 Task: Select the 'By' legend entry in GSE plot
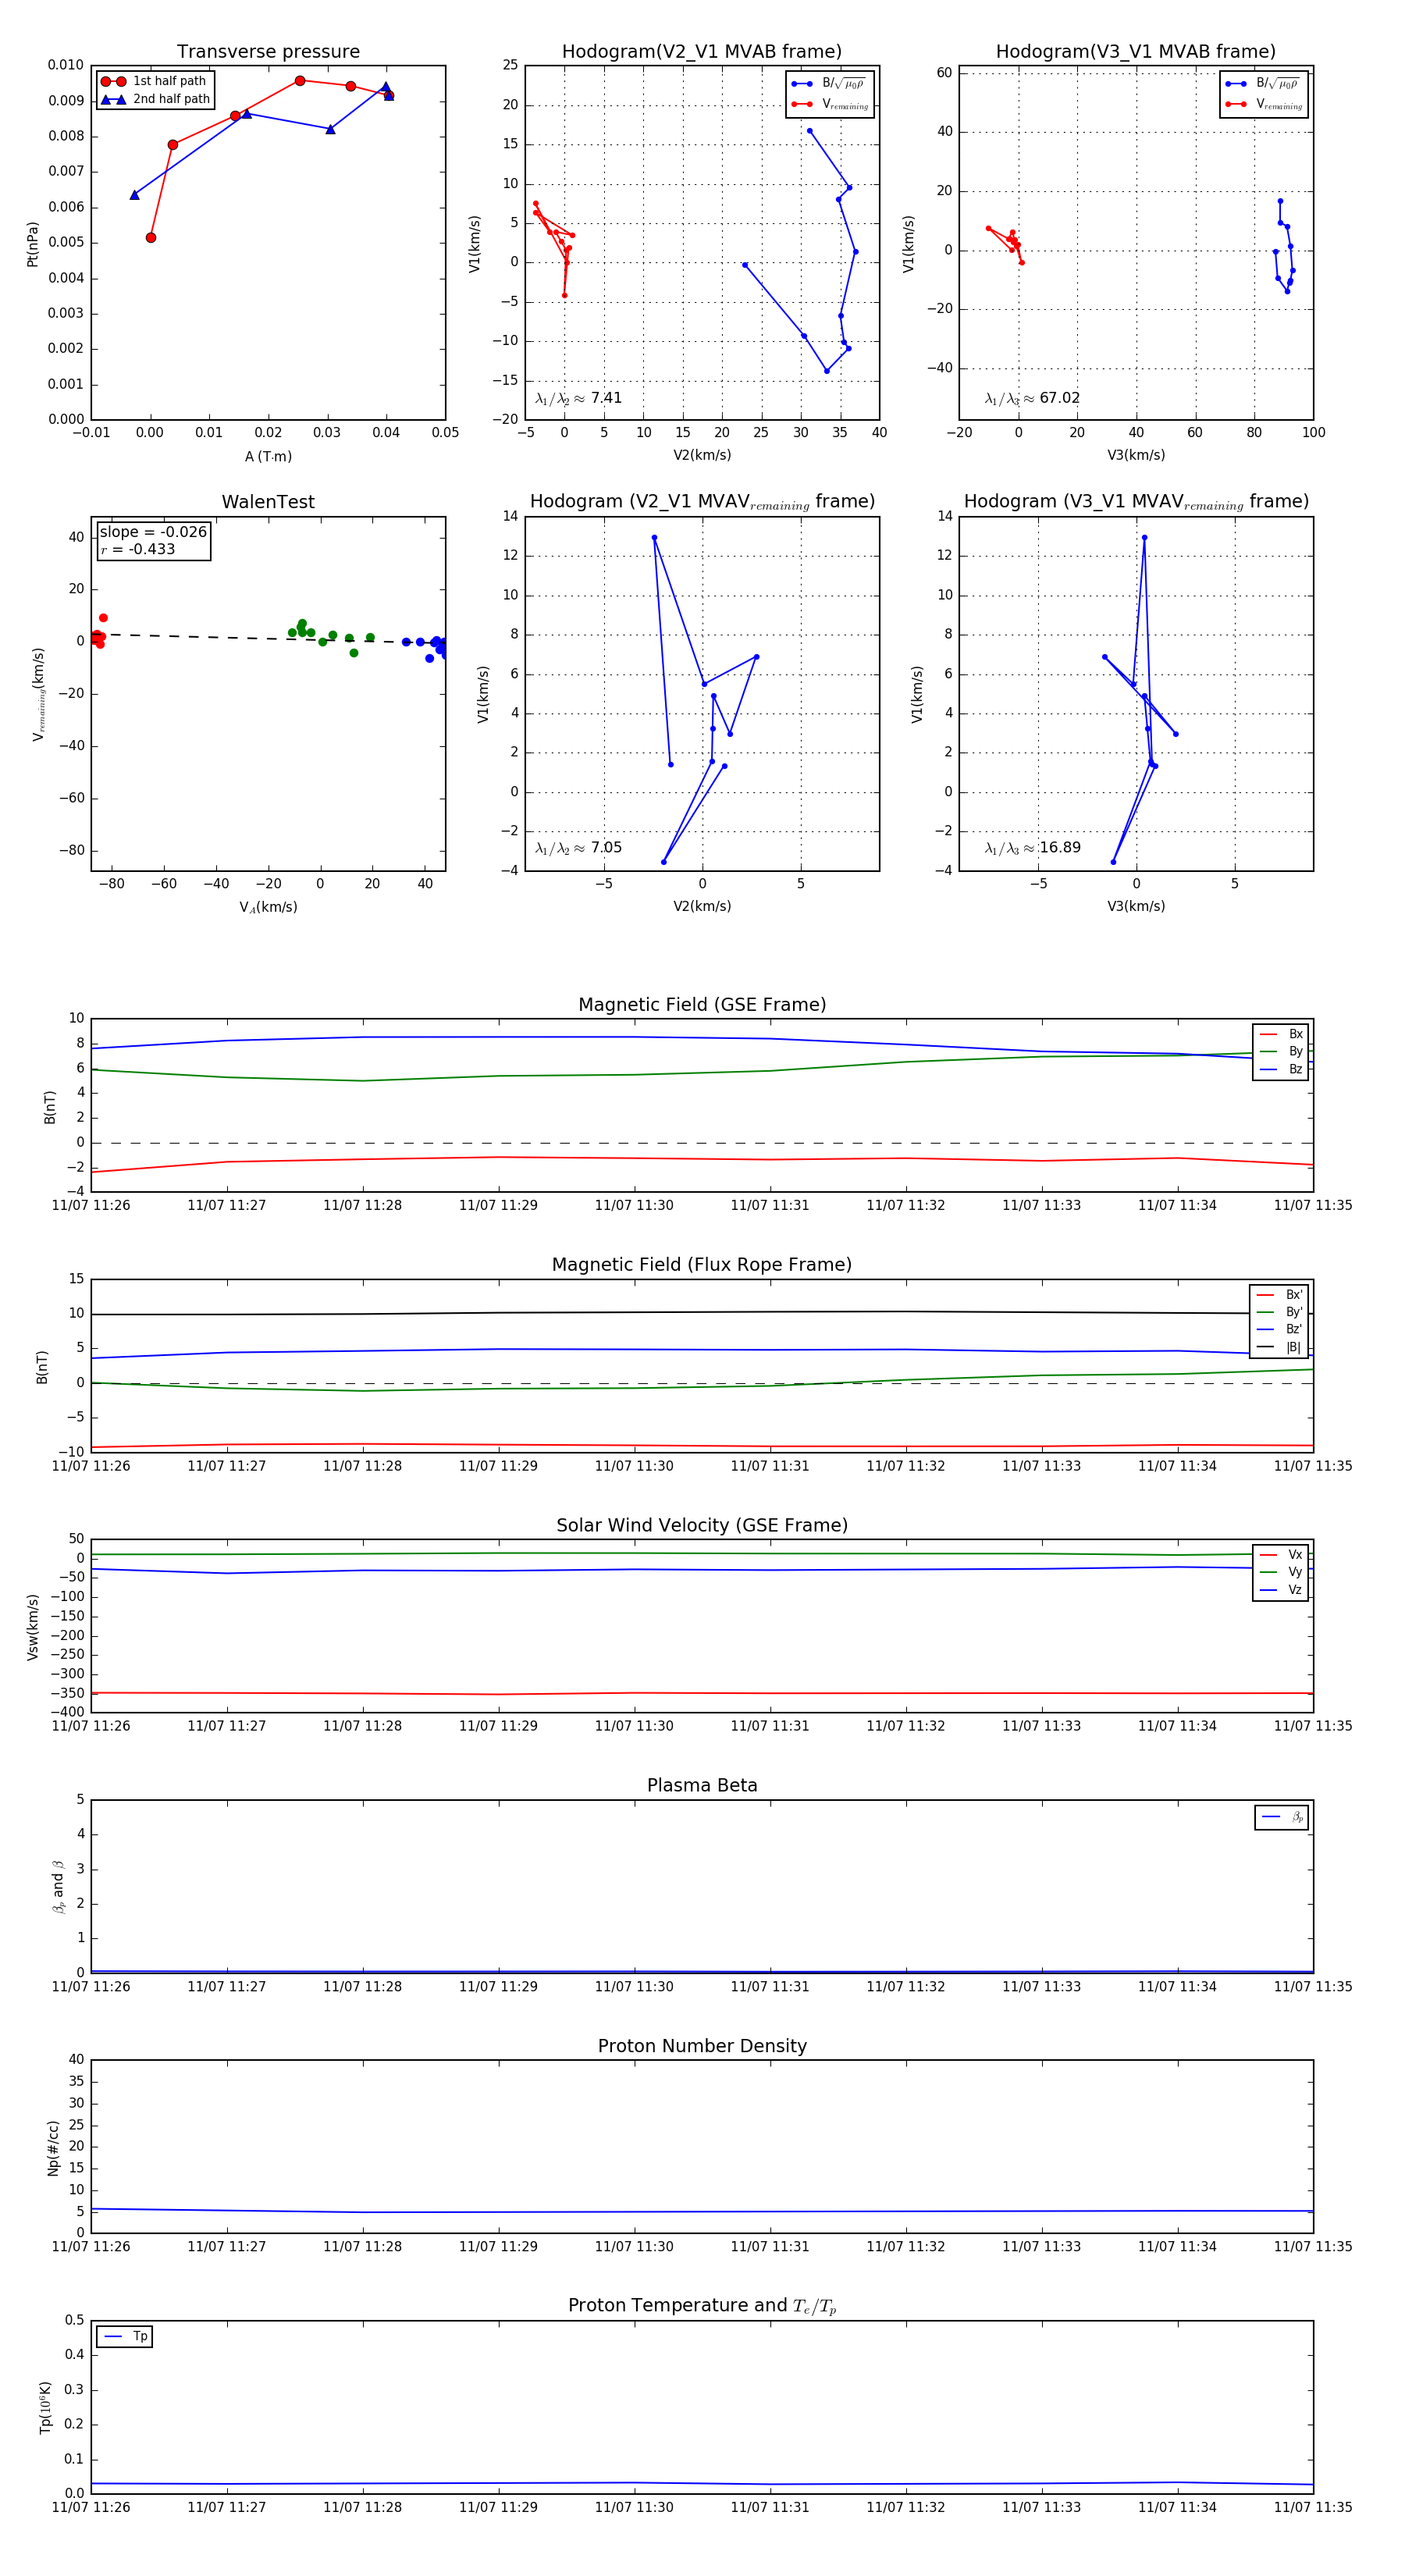tap(1281, 1051)
